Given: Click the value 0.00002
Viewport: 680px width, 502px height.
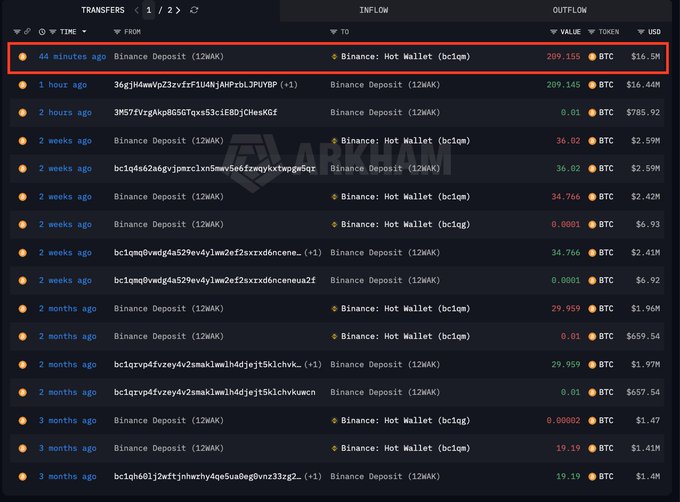Looking at the screenshot, I should point(563,420).
